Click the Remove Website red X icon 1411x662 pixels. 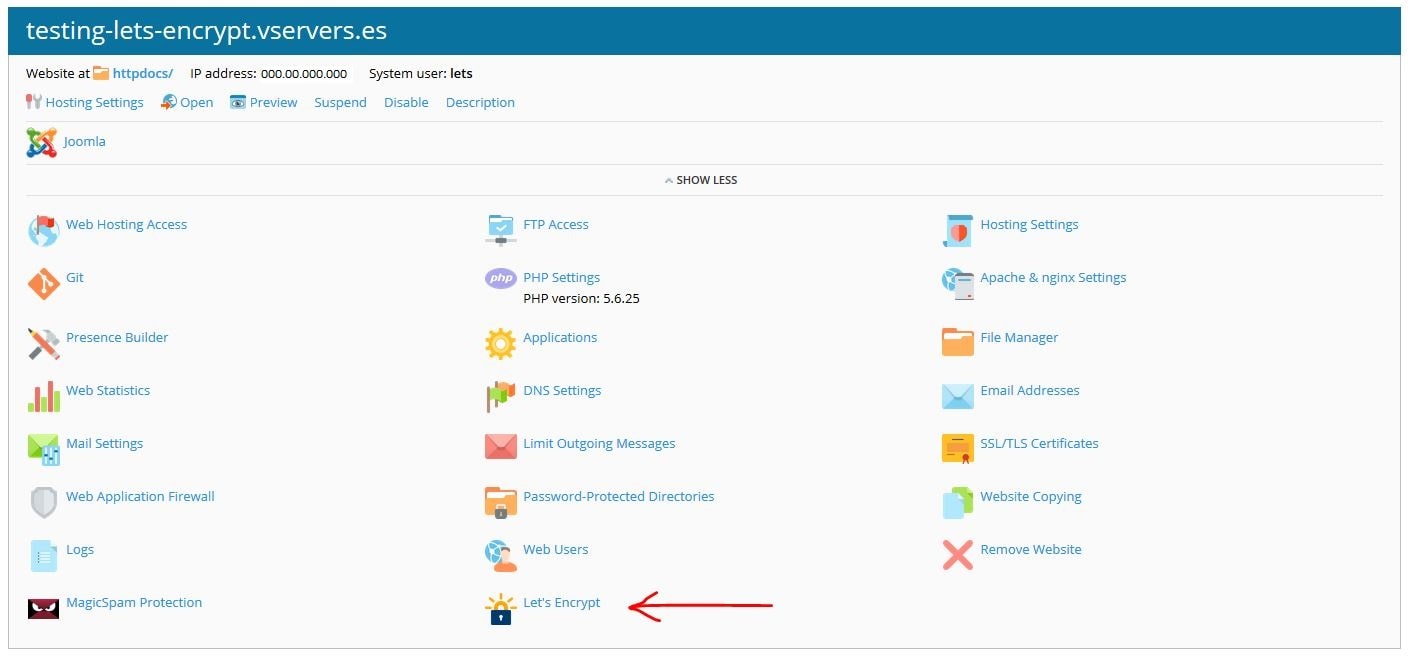point(958,555)
